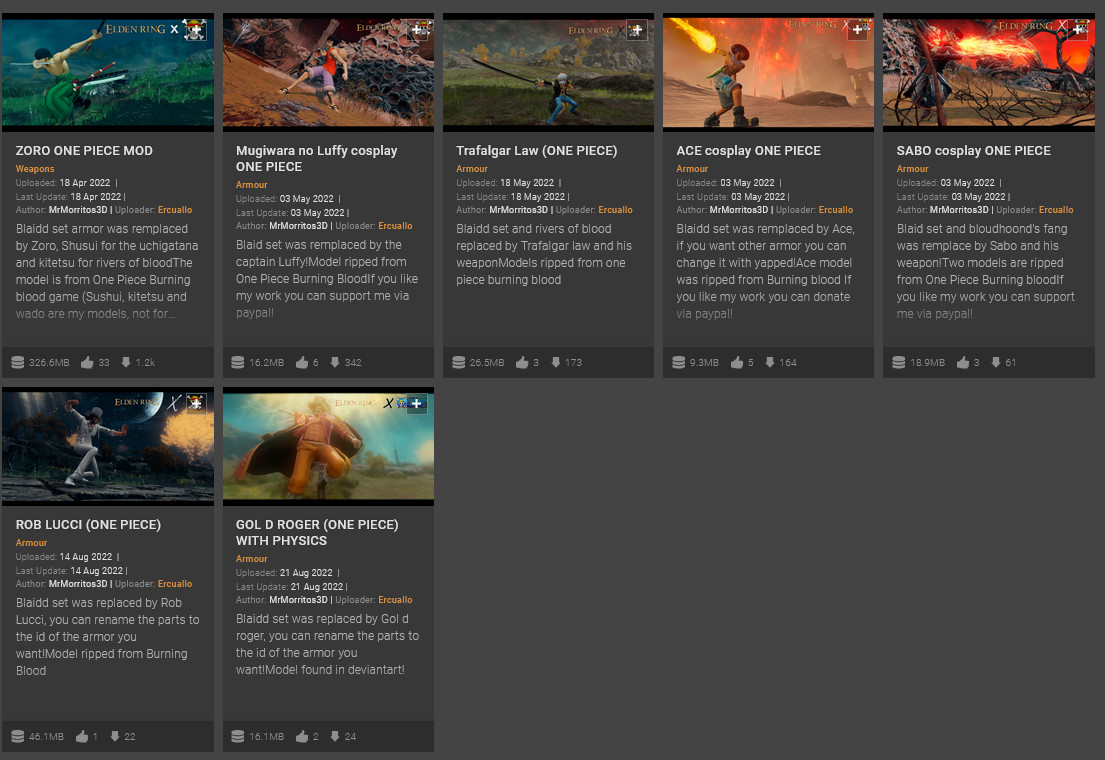Open the ZORO ONE PIECE MOD title link

point(84,151)
